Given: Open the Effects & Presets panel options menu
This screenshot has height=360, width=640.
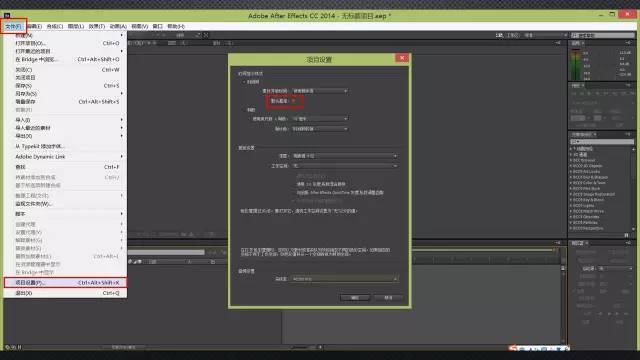Looking at the screenshot, I should [x=628, y=134].
